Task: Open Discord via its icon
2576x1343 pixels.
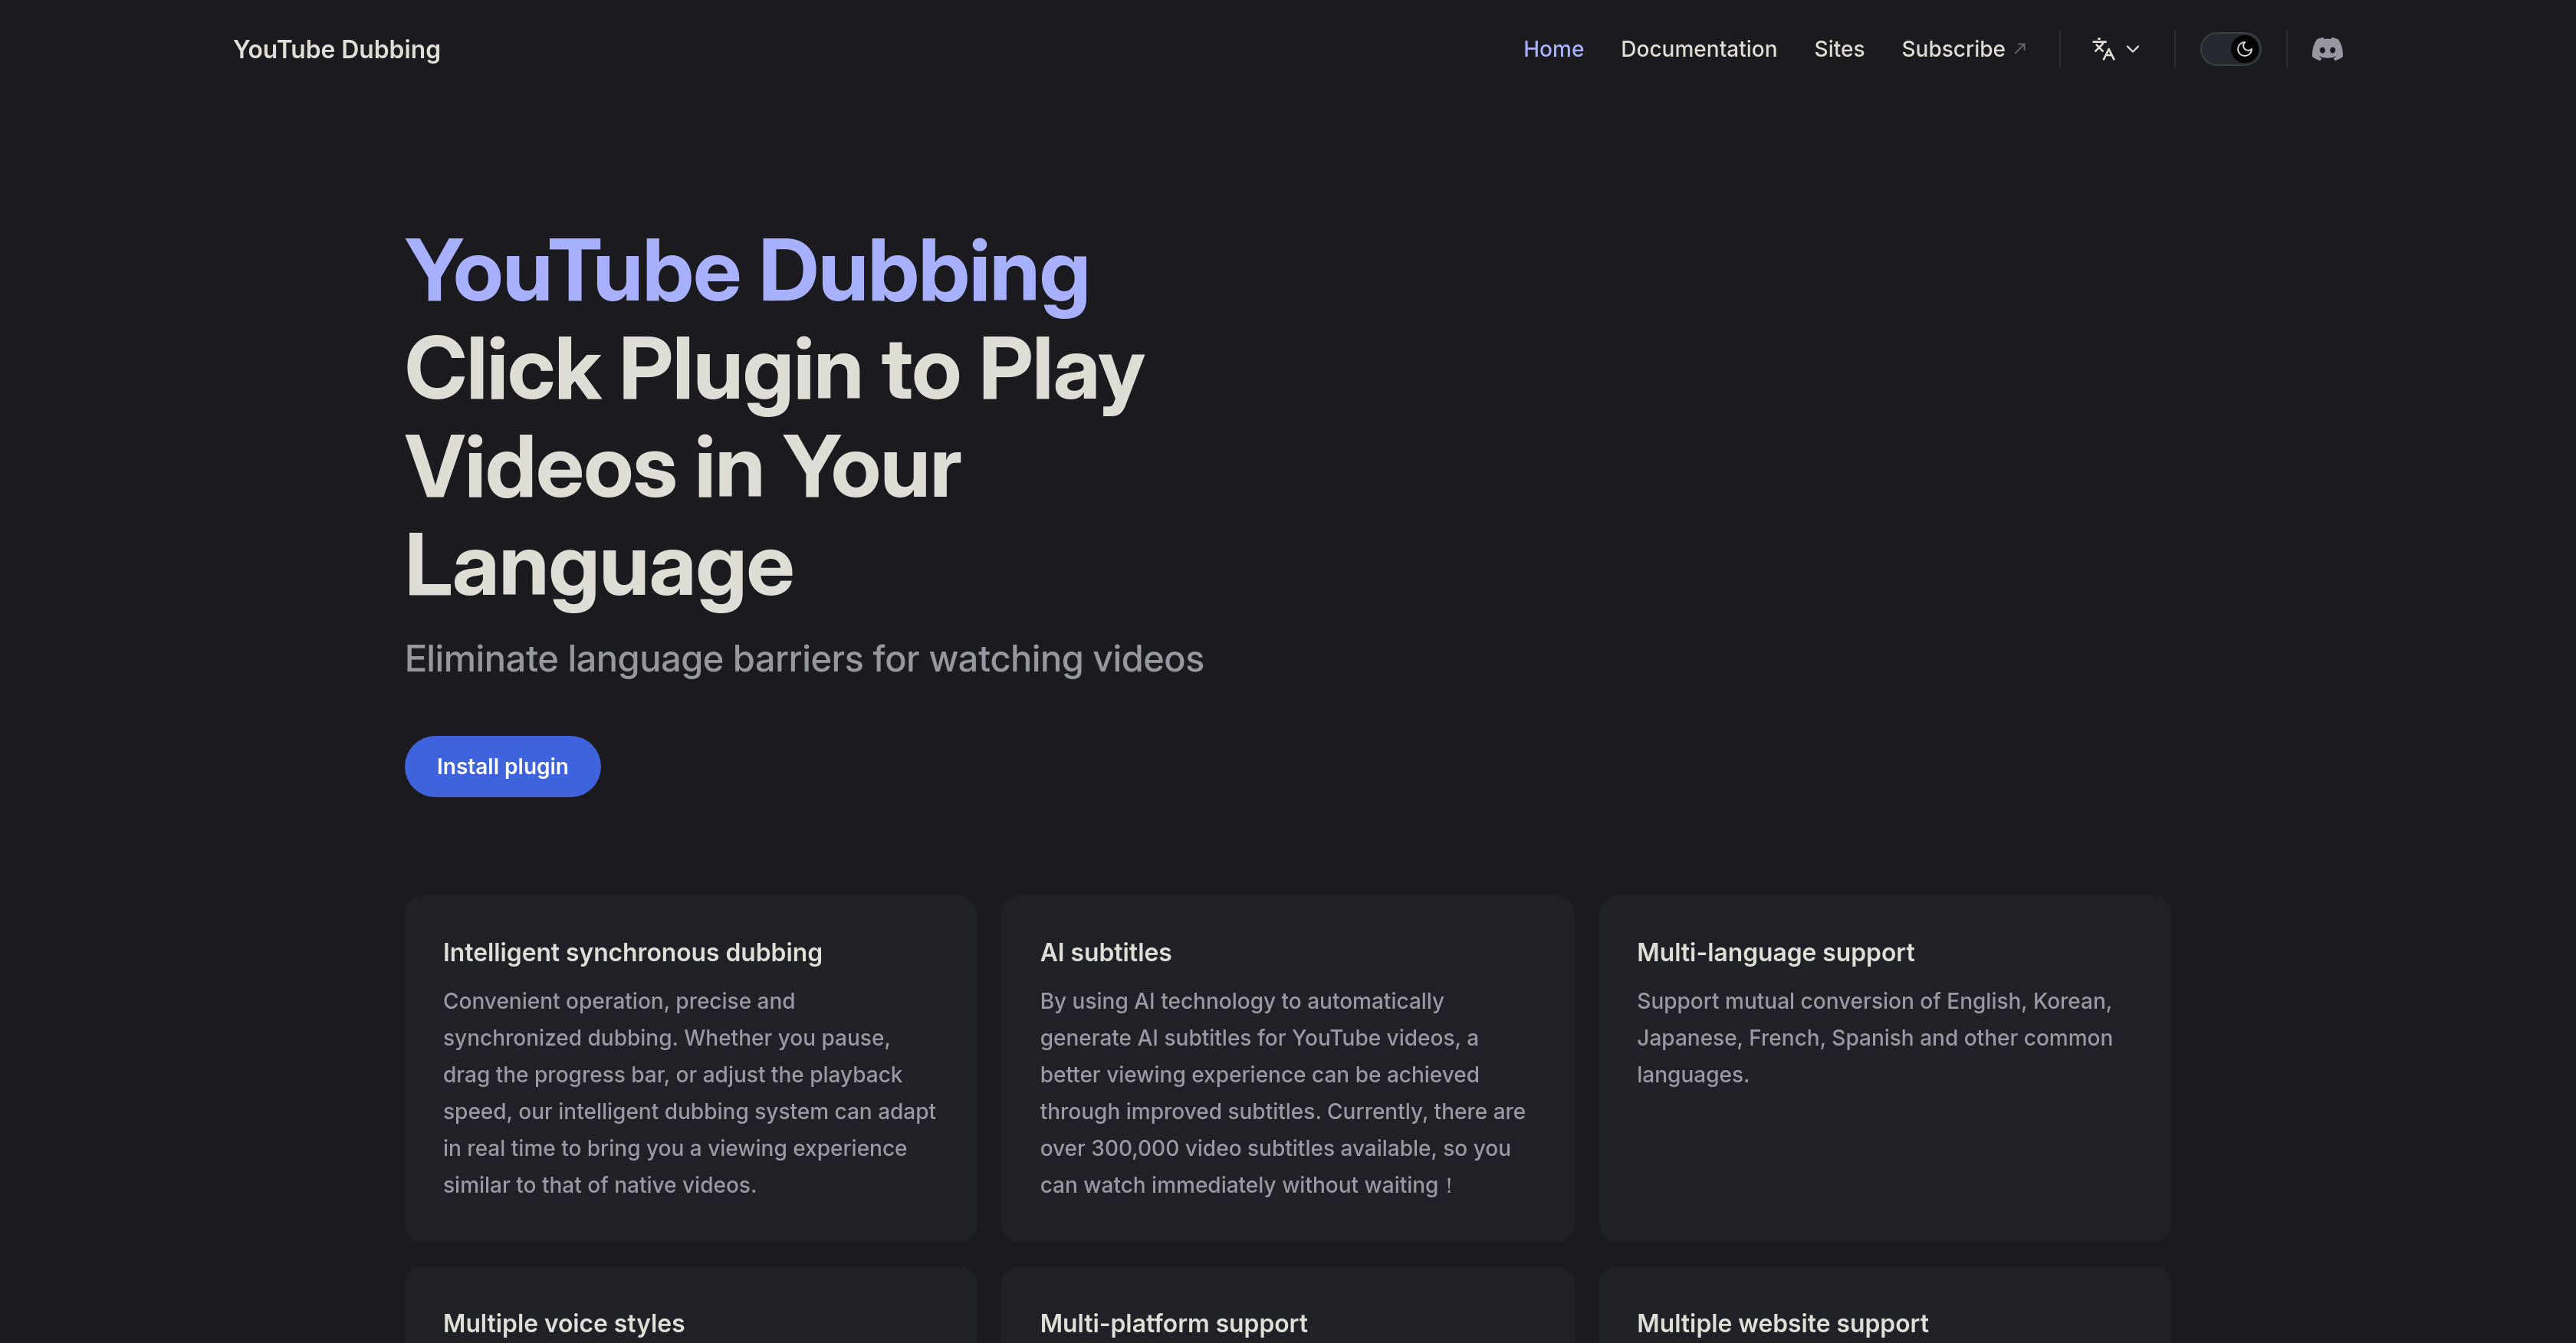Action: point(2327,49)
